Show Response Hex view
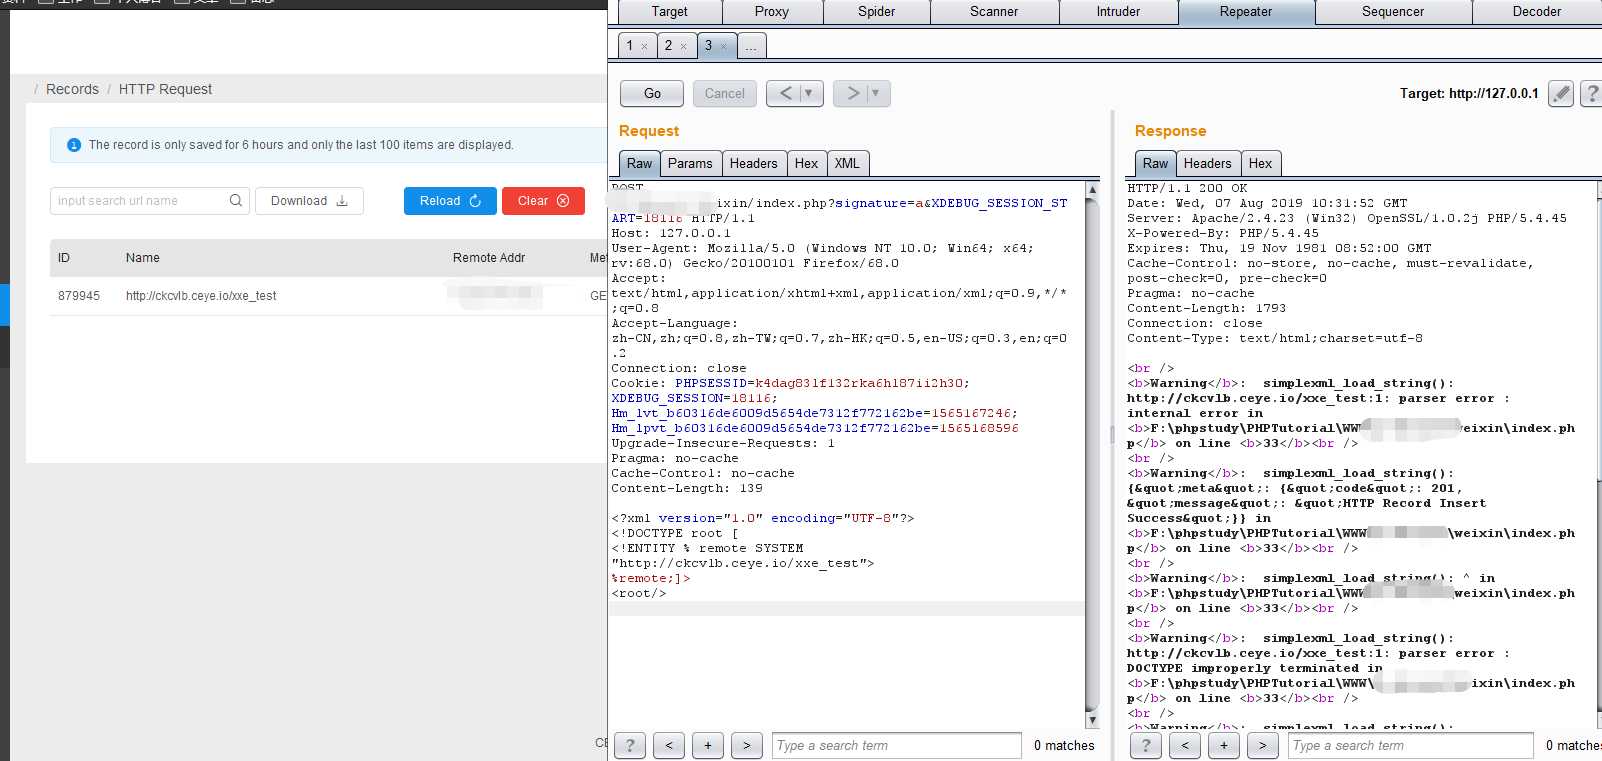This screenshot has width=1602, height=761. tap(1261, 163)
